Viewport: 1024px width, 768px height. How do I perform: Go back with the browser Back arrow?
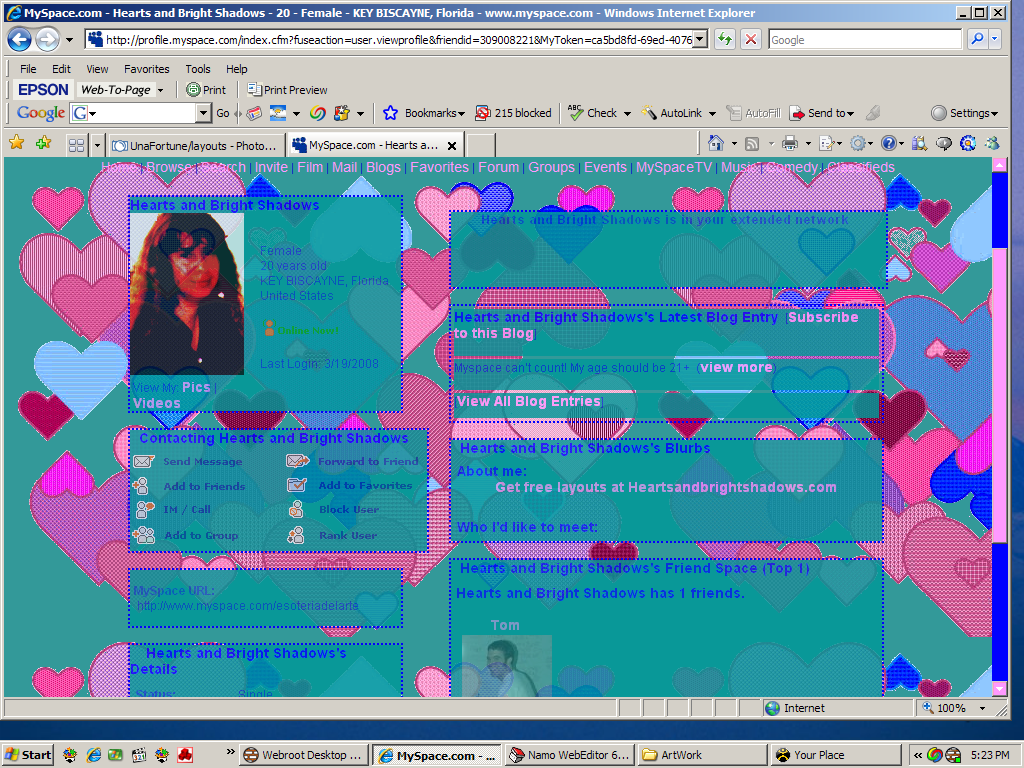point(20,40)
